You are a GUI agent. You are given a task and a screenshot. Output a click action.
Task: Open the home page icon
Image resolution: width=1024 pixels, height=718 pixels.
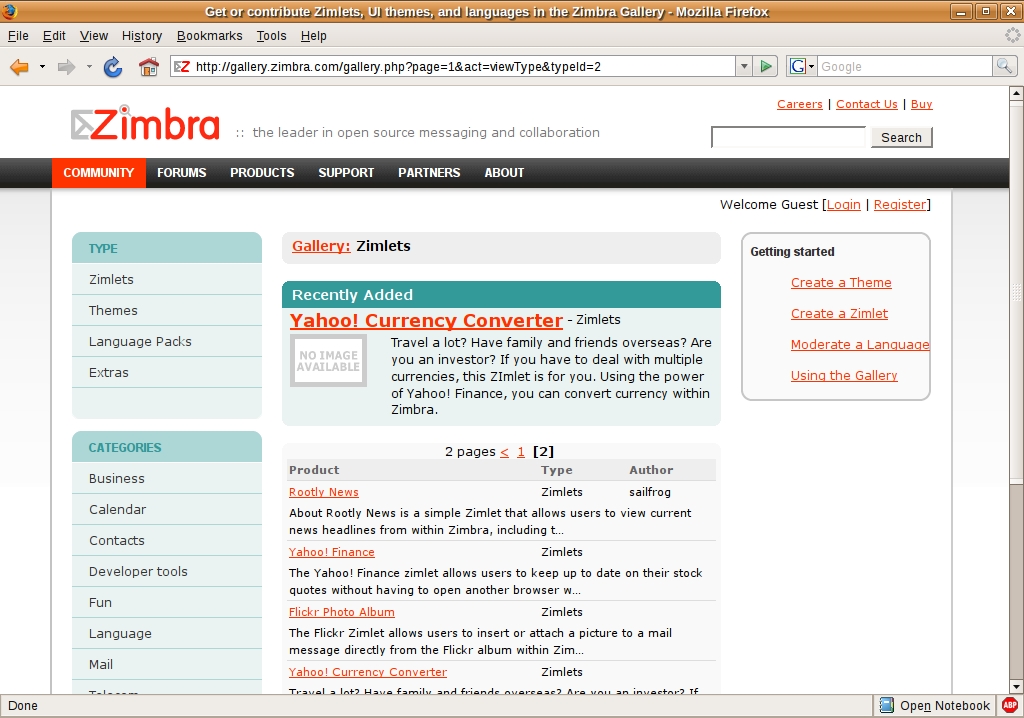[x=148, y=66]
